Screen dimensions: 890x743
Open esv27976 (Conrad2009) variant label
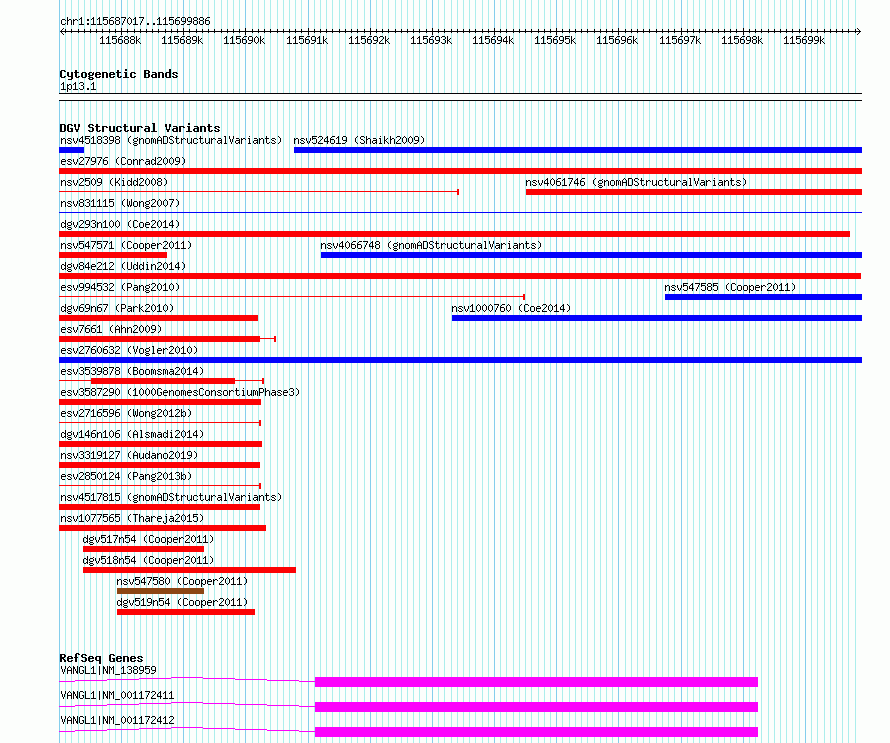click(123, 161)
